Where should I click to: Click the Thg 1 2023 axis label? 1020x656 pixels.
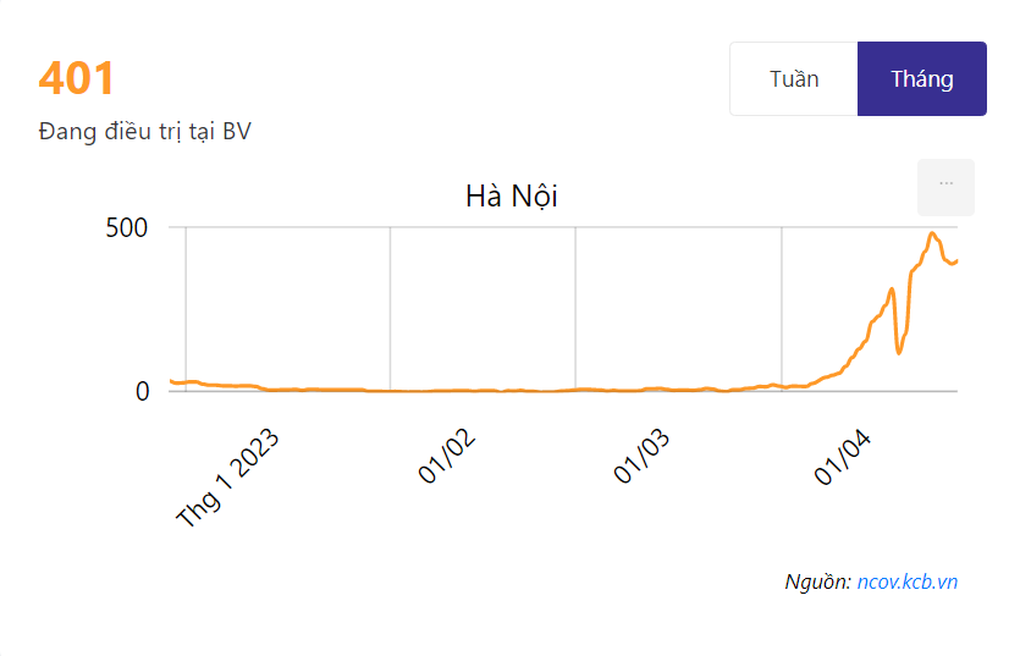[227, 478]
